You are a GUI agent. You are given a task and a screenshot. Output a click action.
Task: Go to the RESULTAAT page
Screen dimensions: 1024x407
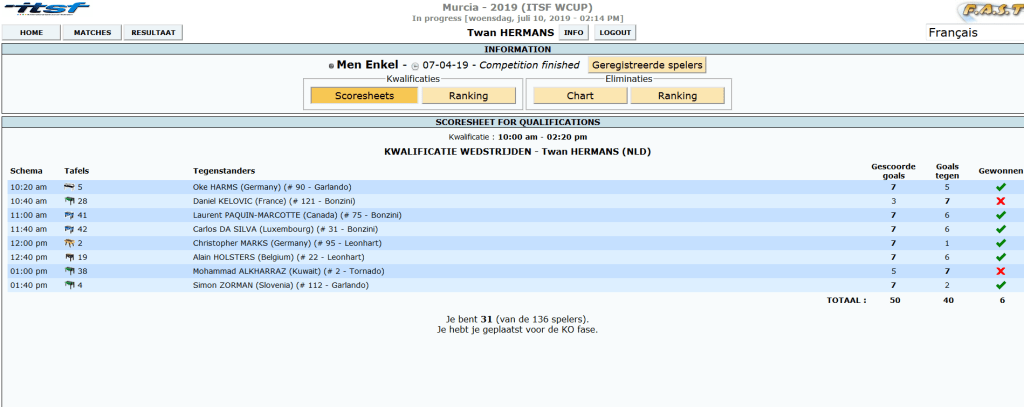[153, 33]
